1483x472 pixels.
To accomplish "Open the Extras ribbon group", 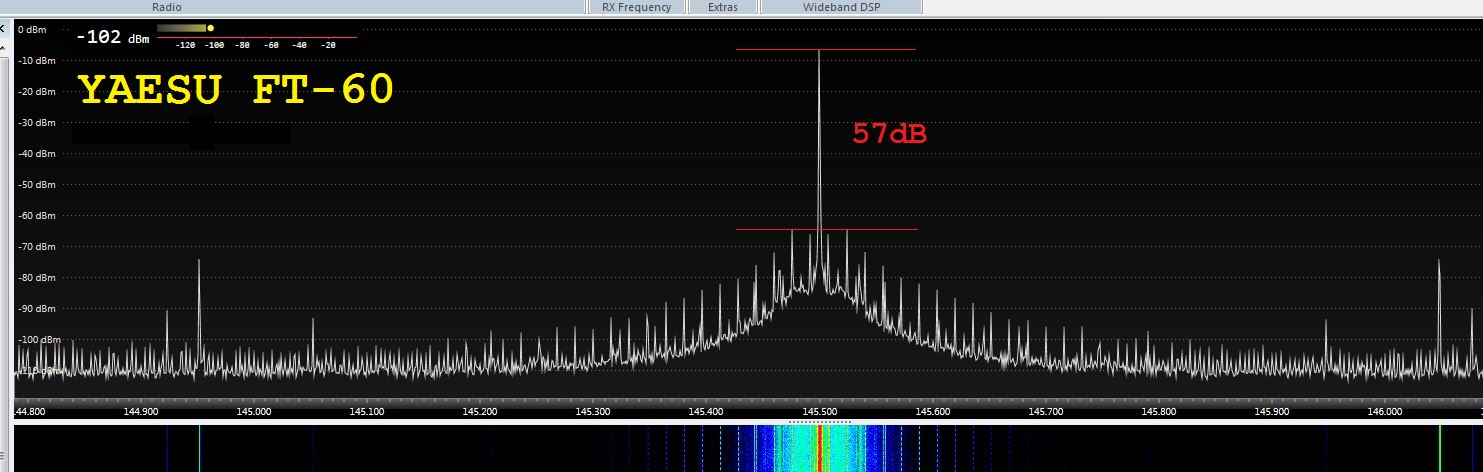I will coord(722,7).
